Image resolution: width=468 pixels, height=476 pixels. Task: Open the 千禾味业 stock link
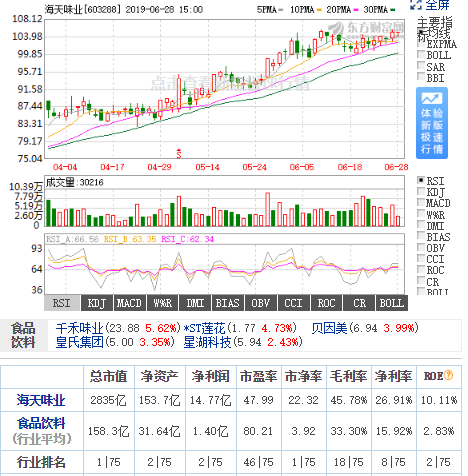click(79, 328)
